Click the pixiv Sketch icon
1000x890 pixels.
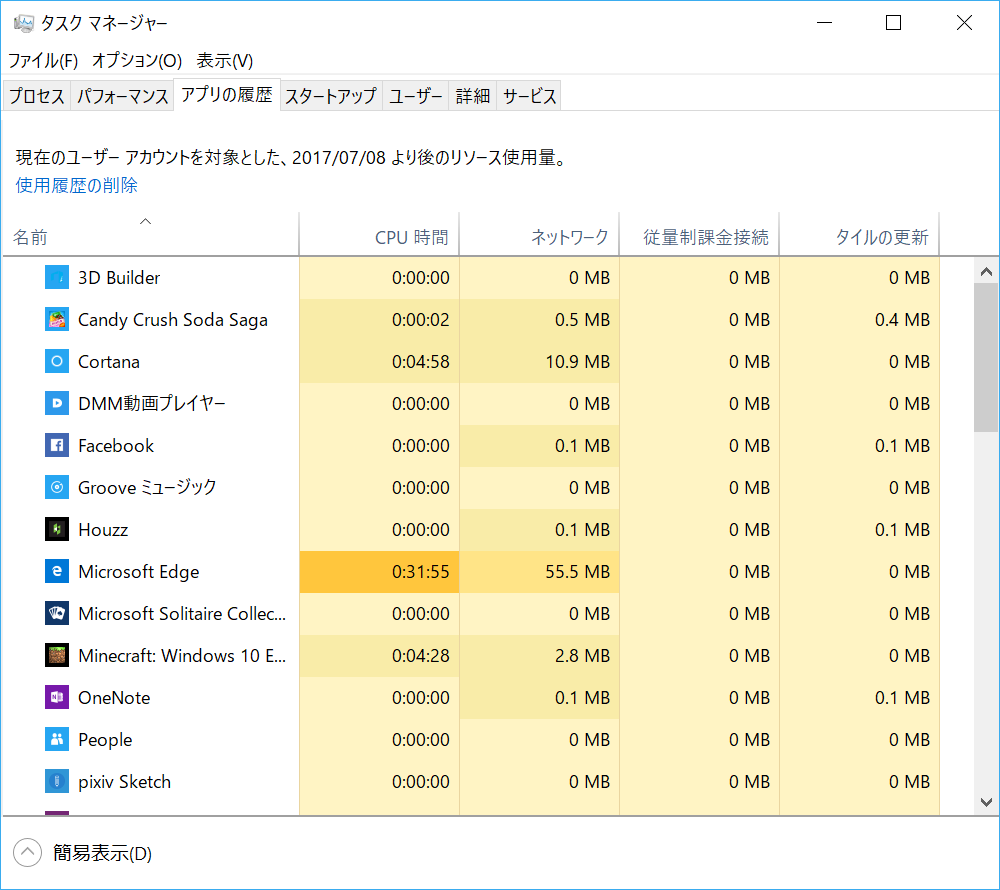pos(57,782)
